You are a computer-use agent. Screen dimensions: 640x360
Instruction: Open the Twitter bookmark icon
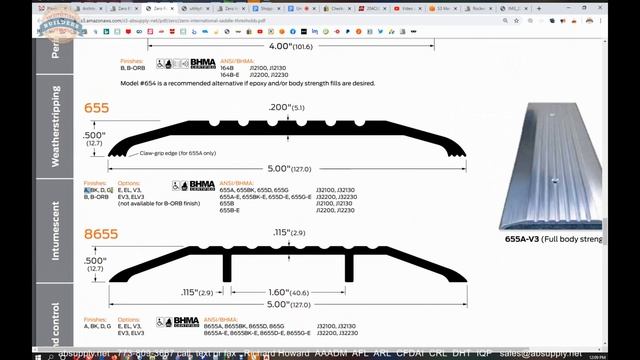click(380, 31)
